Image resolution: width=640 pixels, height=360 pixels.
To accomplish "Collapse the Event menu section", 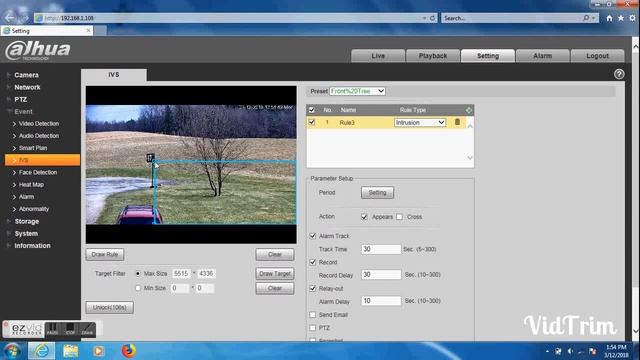I will 23,111.
